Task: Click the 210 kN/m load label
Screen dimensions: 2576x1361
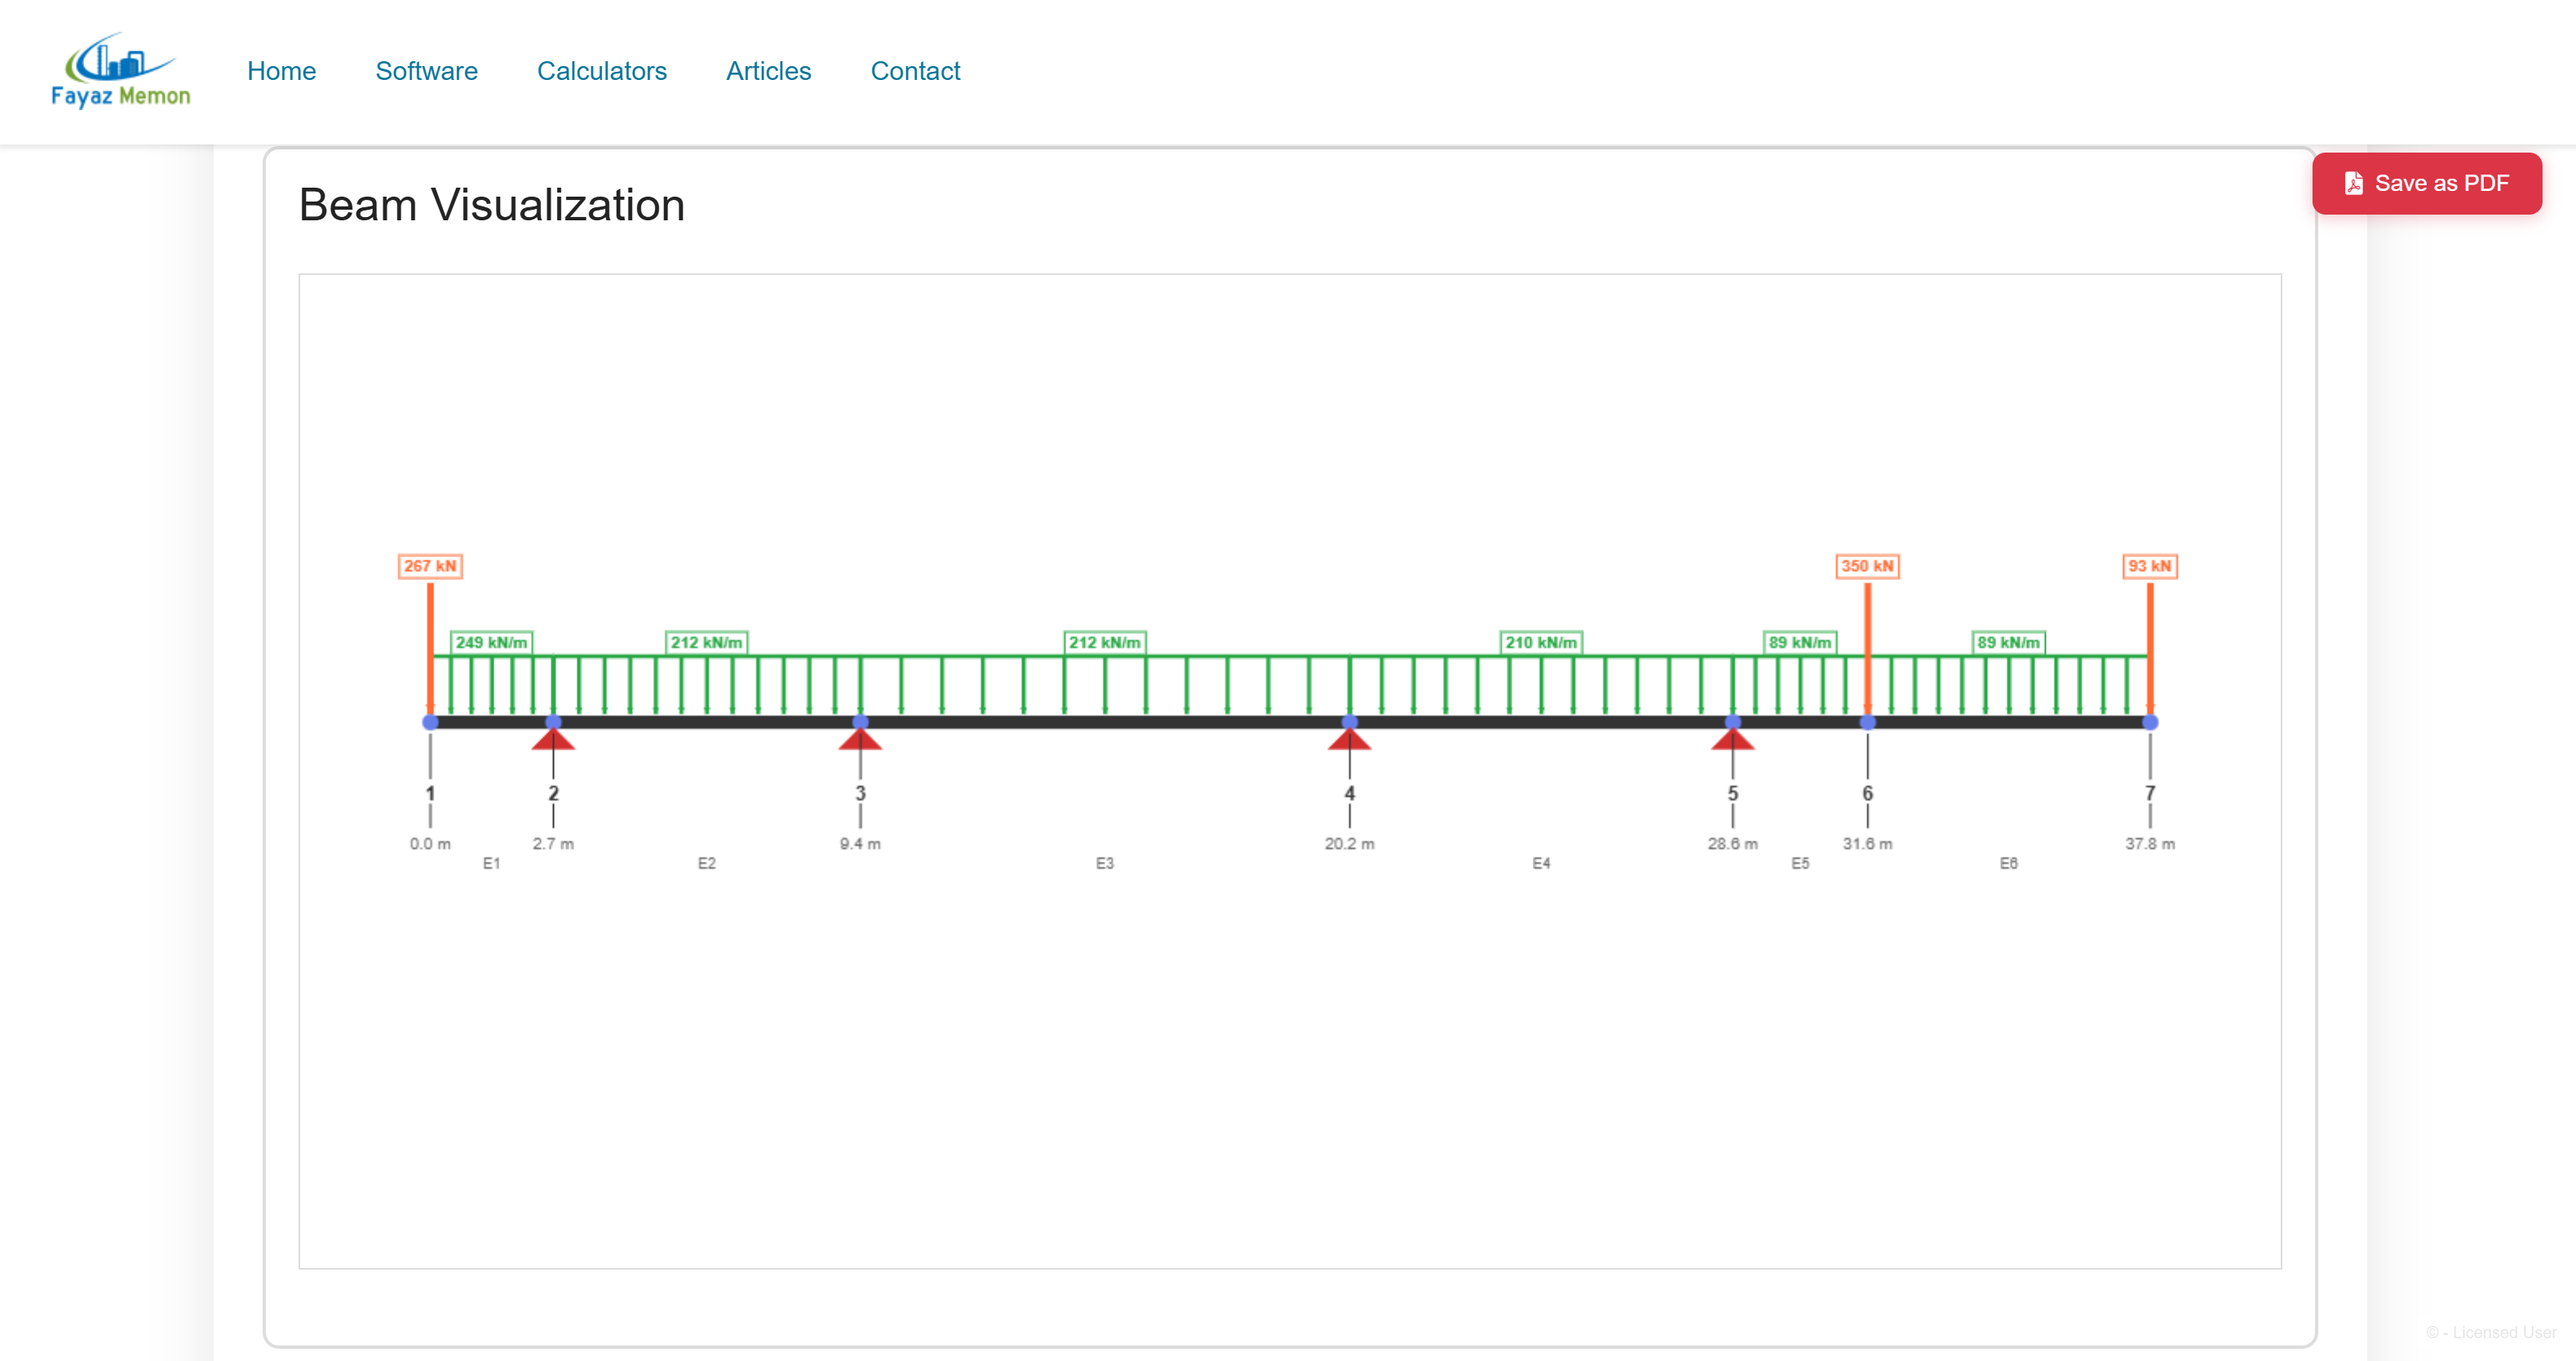Action: point(1540,643)
